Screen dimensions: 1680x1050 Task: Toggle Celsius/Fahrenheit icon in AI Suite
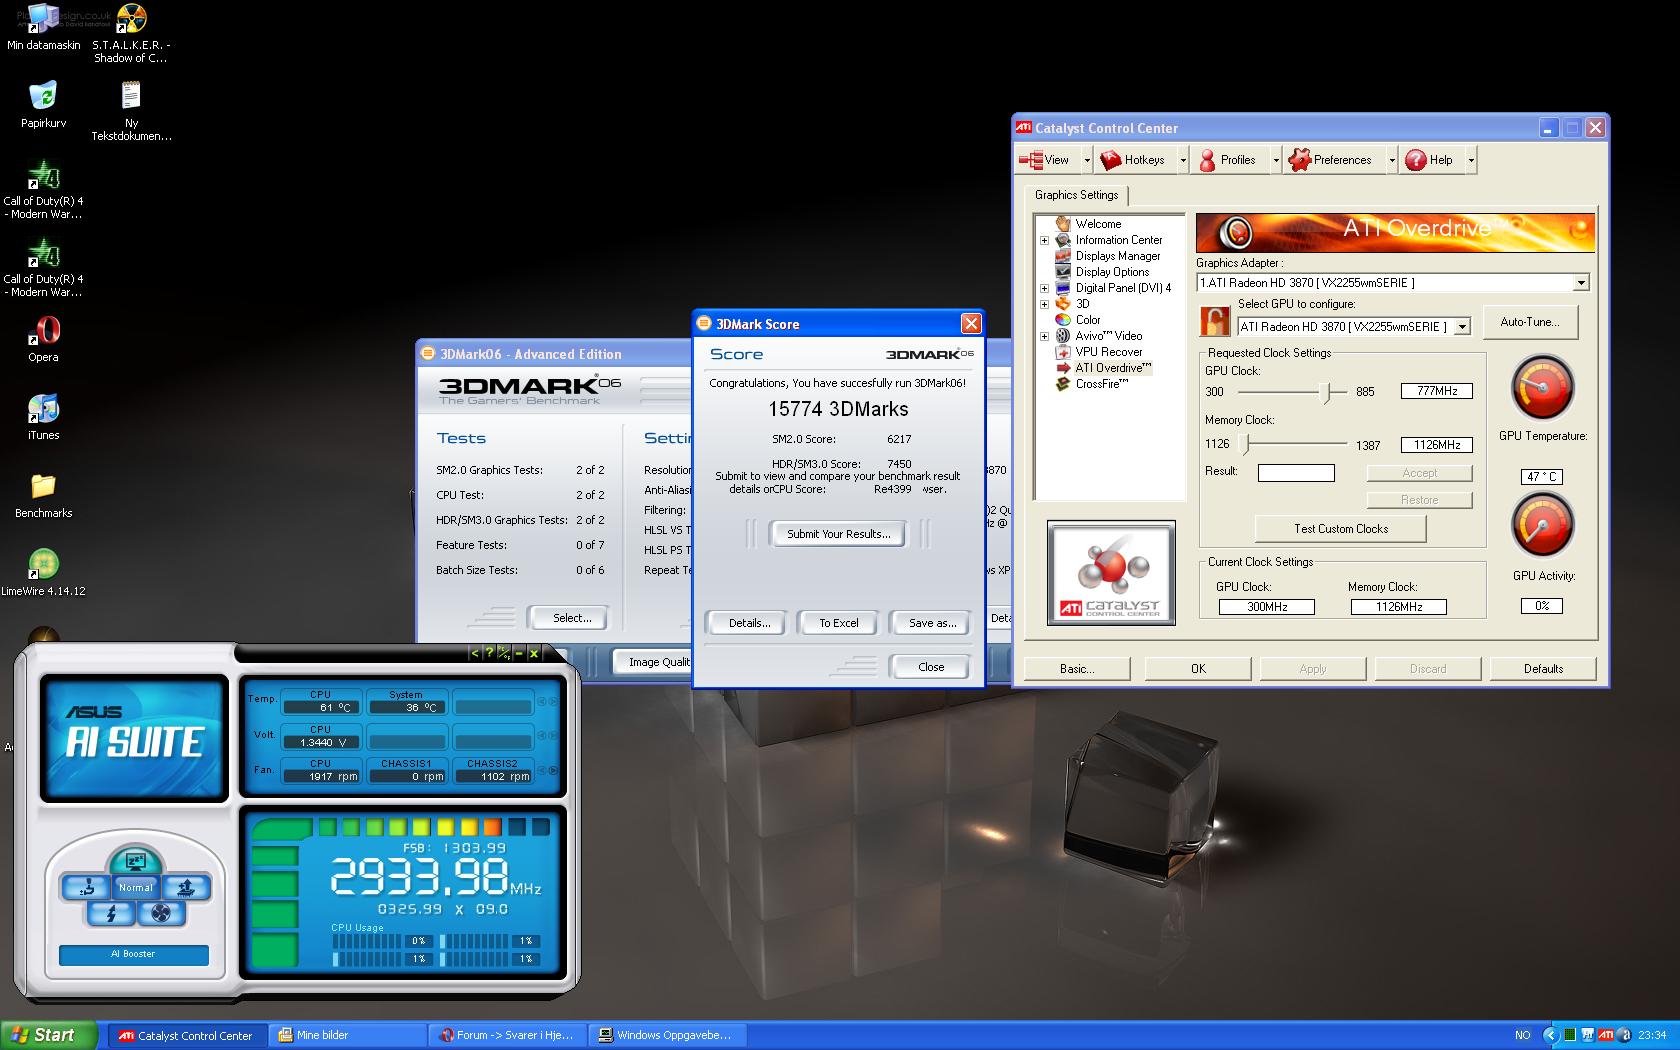click(504, 653)
